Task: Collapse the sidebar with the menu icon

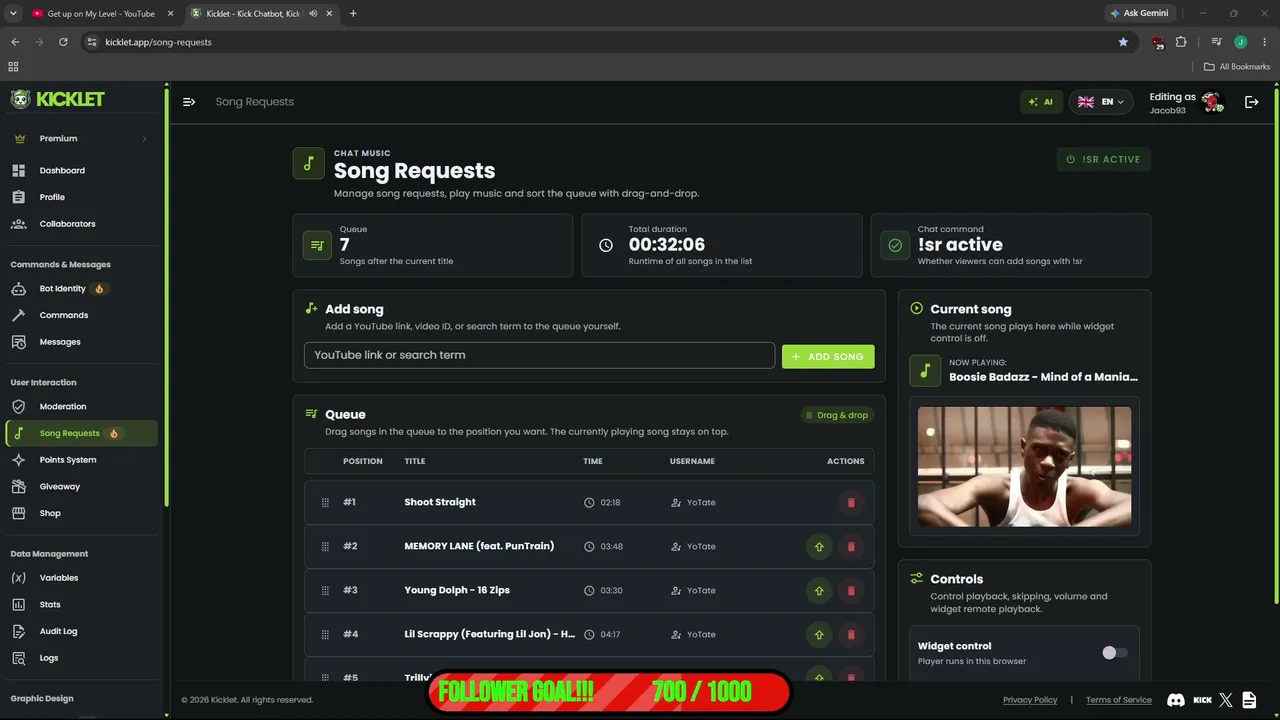Action: coord(189,102)
